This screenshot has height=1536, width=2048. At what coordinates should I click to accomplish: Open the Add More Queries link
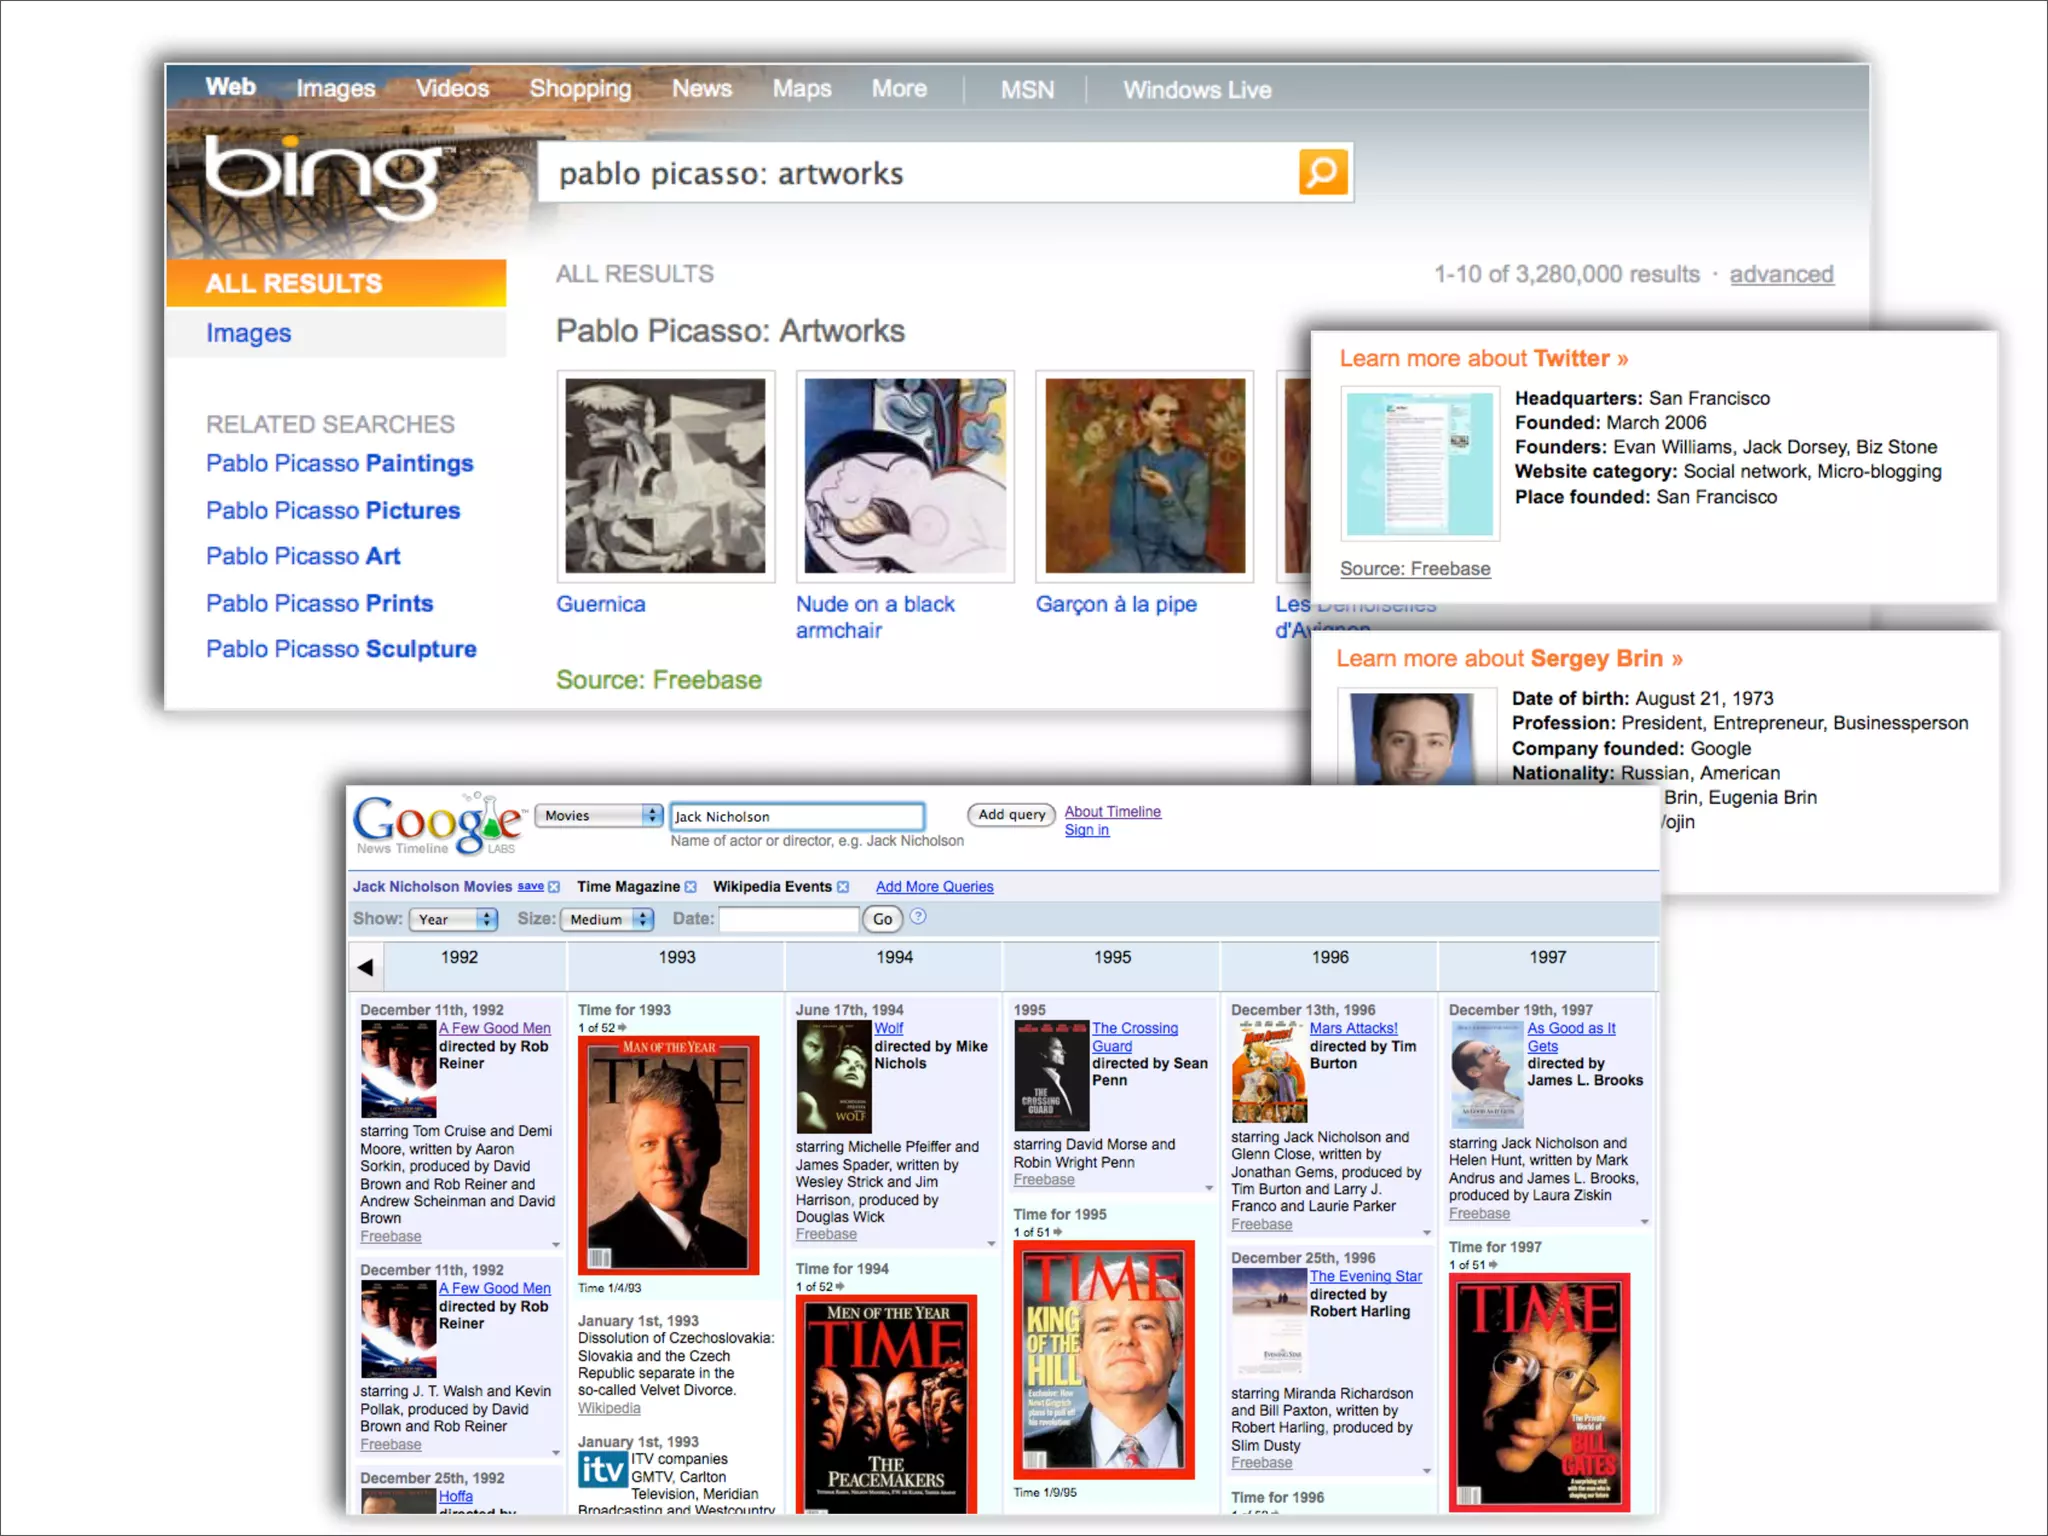934,887
